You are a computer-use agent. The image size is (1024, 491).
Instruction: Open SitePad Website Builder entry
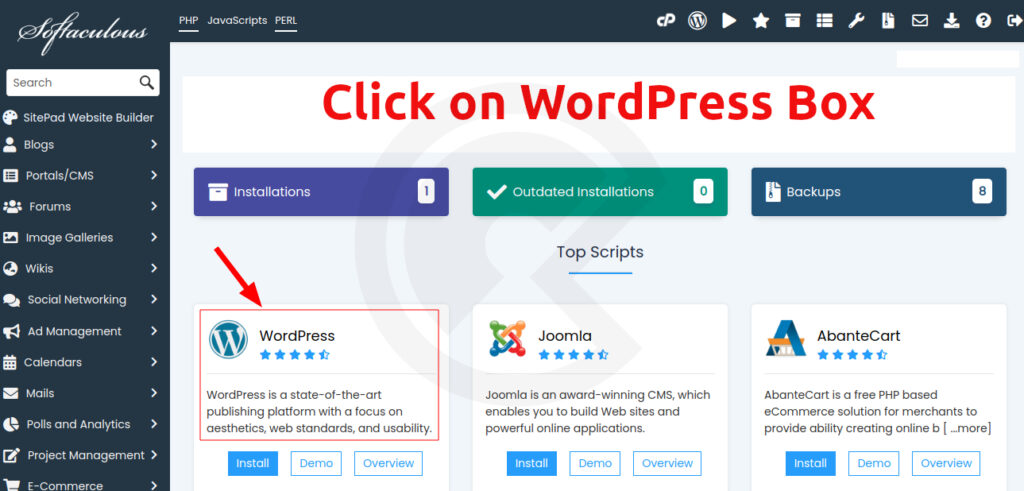(80, 118)
